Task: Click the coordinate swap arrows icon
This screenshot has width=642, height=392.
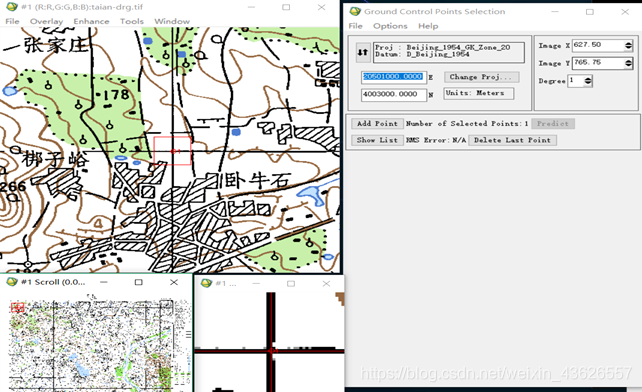Action: click(x=363, y=52)
